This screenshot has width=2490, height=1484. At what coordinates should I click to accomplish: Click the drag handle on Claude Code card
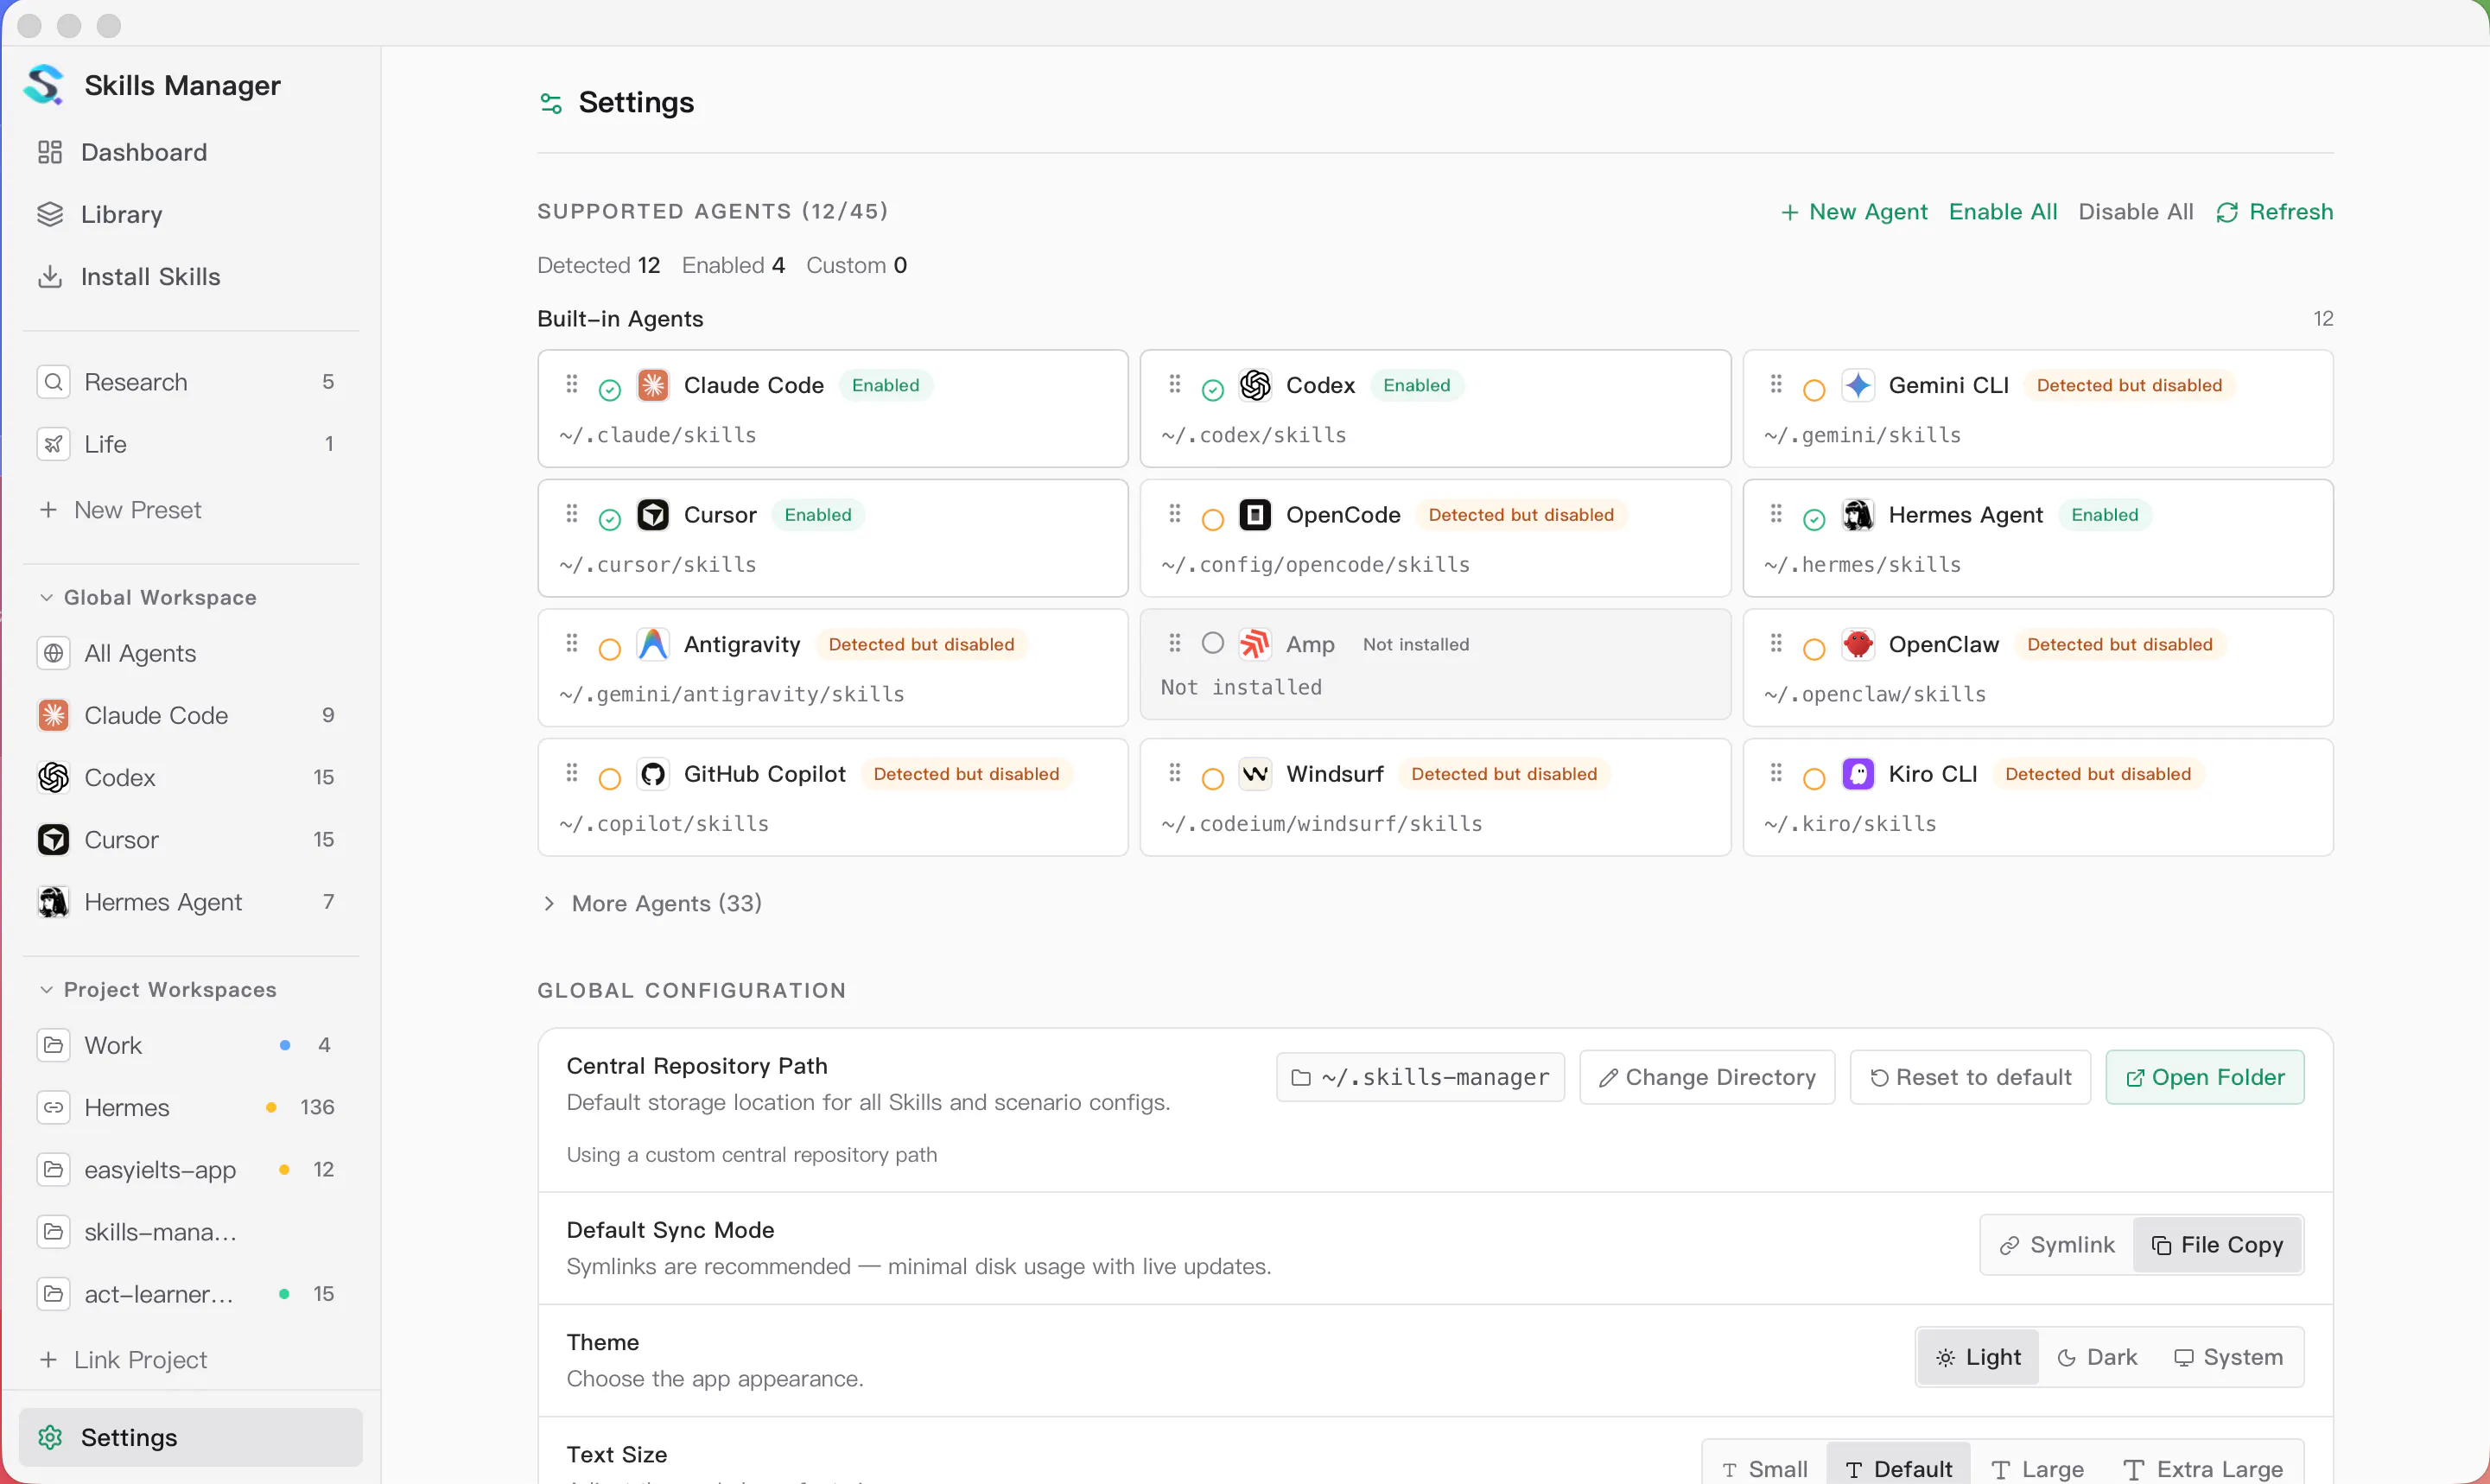572,384
